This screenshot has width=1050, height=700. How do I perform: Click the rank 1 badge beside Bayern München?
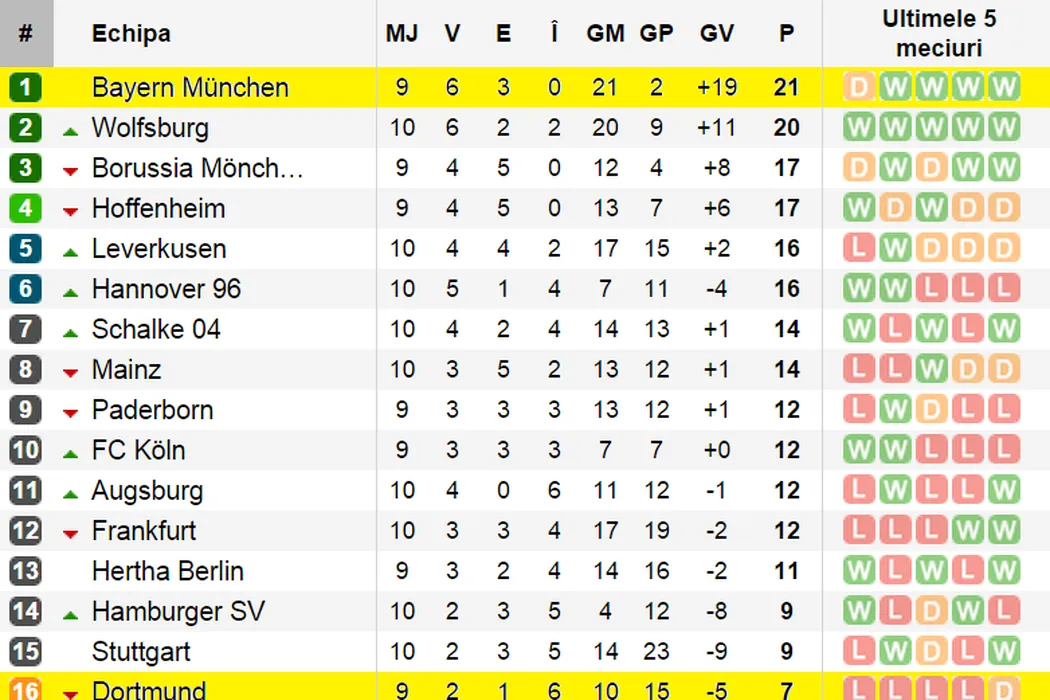25,88
